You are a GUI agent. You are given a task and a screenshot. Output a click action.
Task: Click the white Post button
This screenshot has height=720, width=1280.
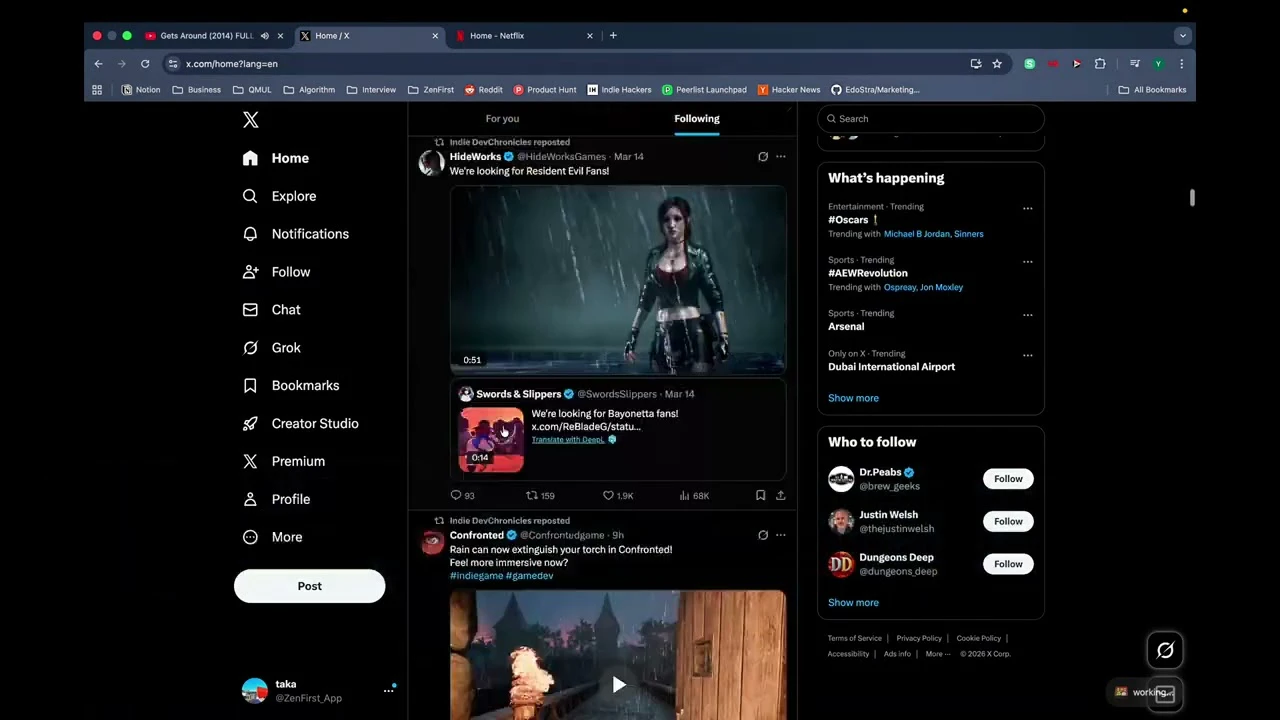309,586
